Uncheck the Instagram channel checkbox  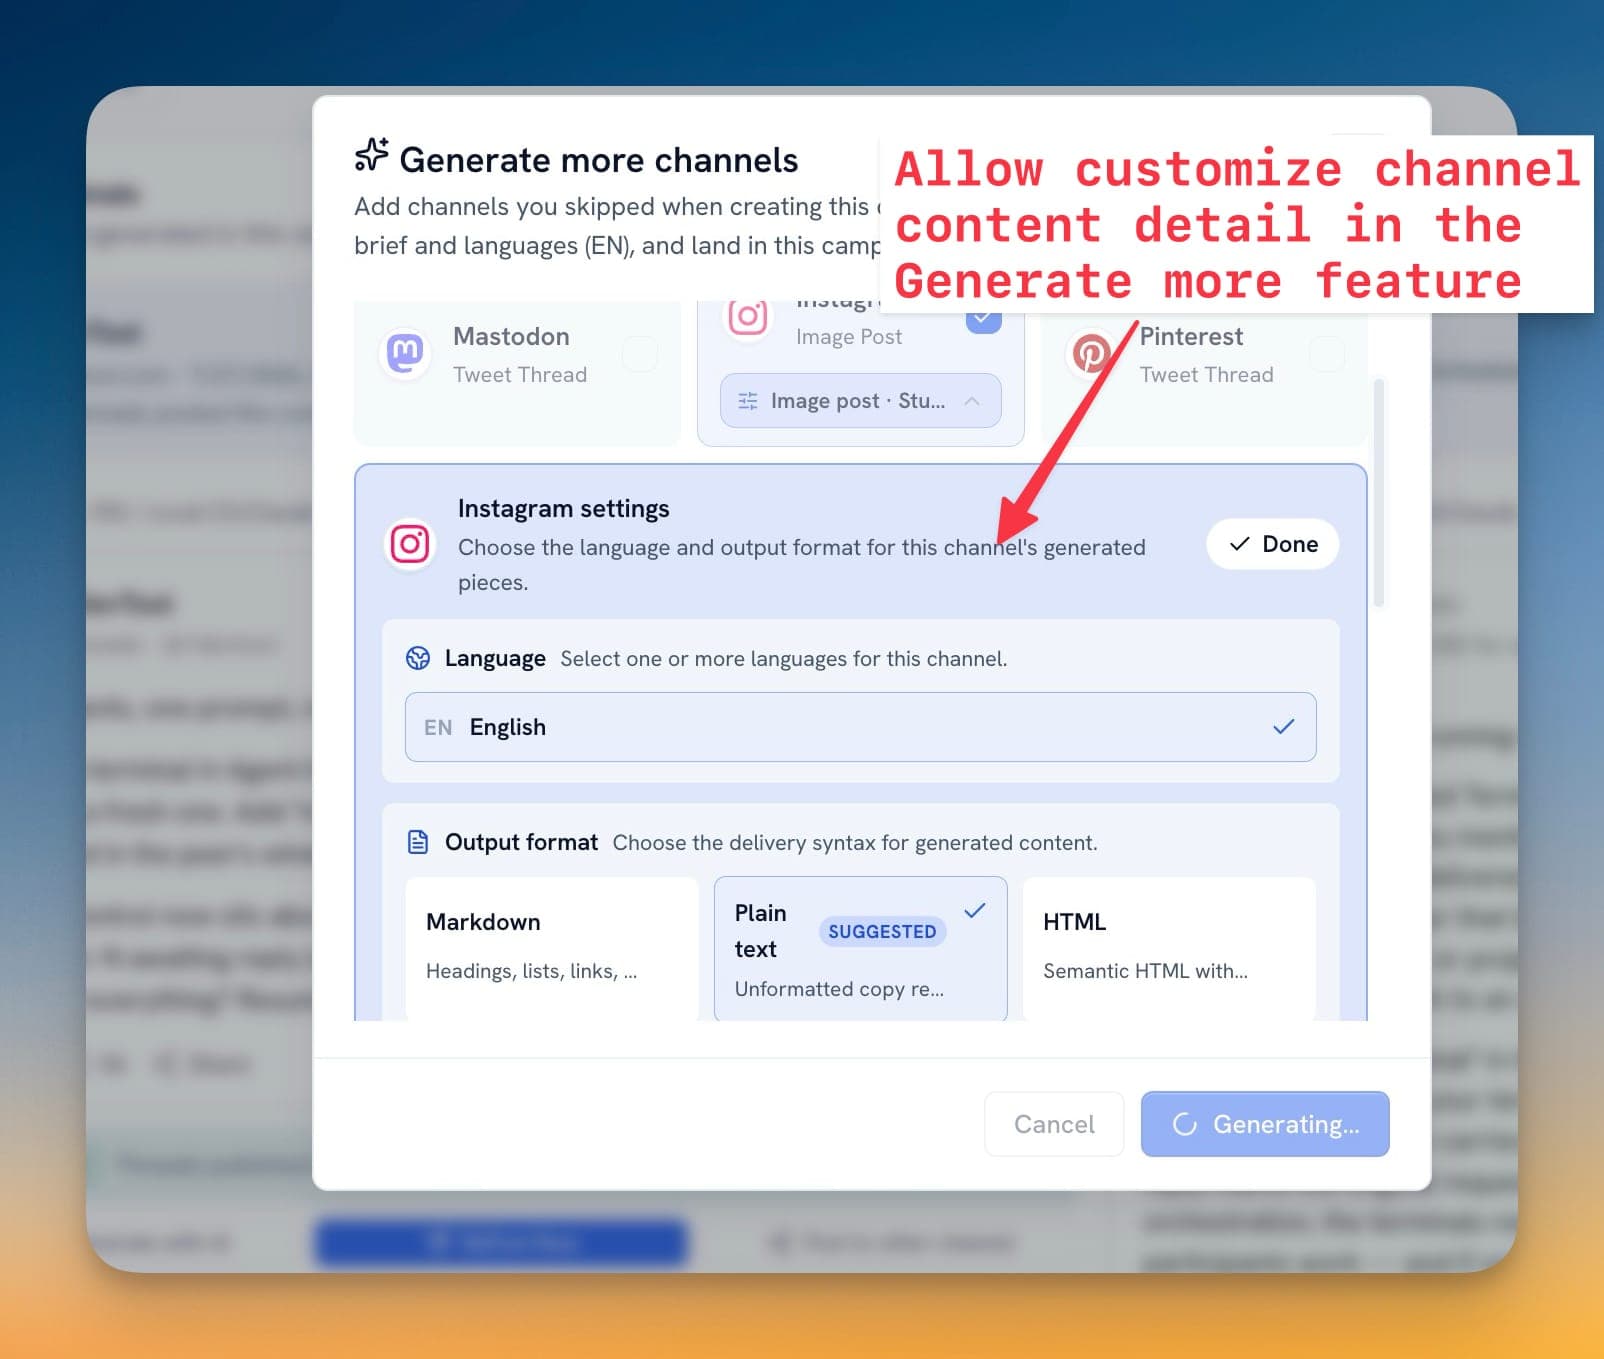coord(983,319)
